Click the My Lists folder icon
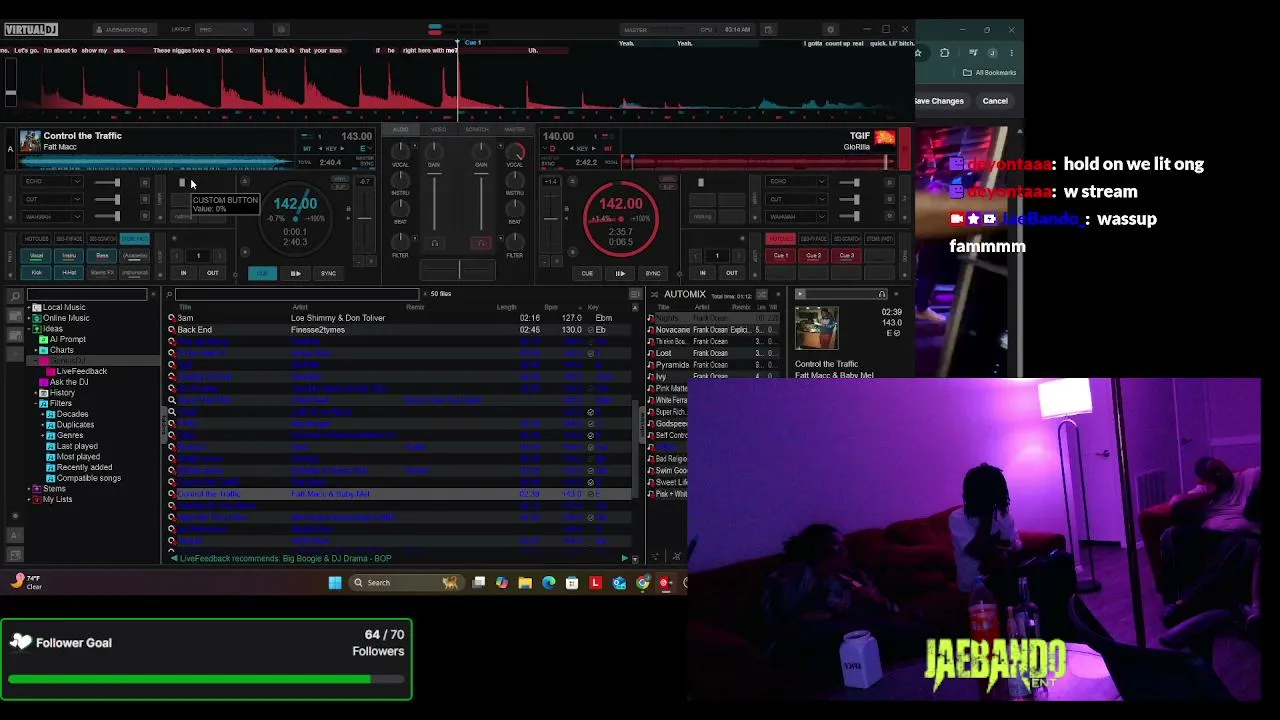 37,500
